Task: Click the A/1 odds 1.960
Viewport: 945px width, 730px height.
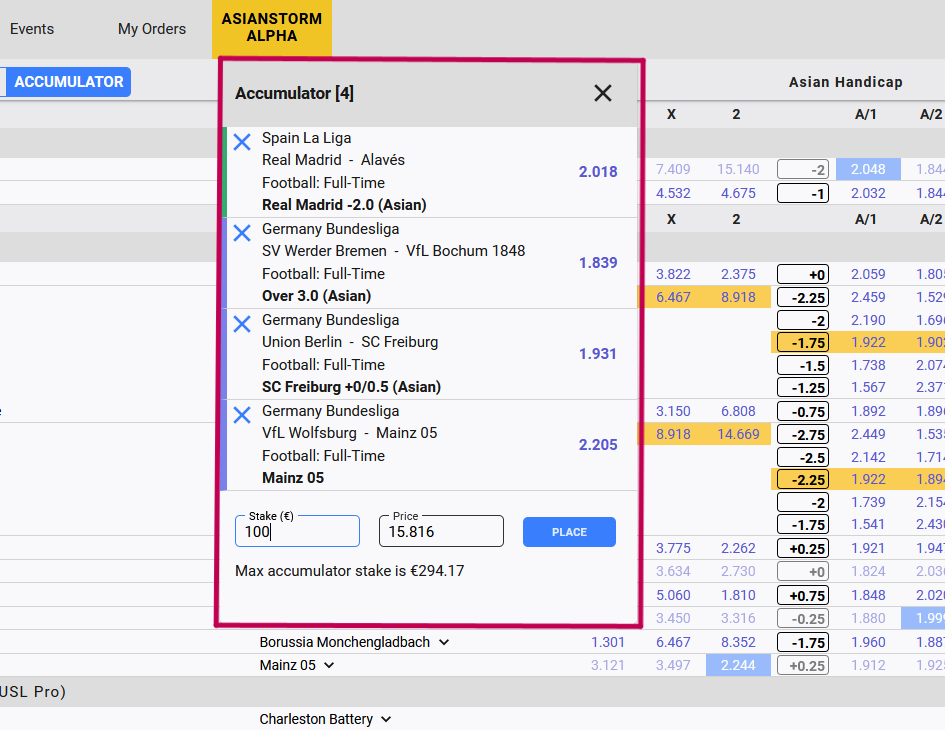Action: point(868,643)
